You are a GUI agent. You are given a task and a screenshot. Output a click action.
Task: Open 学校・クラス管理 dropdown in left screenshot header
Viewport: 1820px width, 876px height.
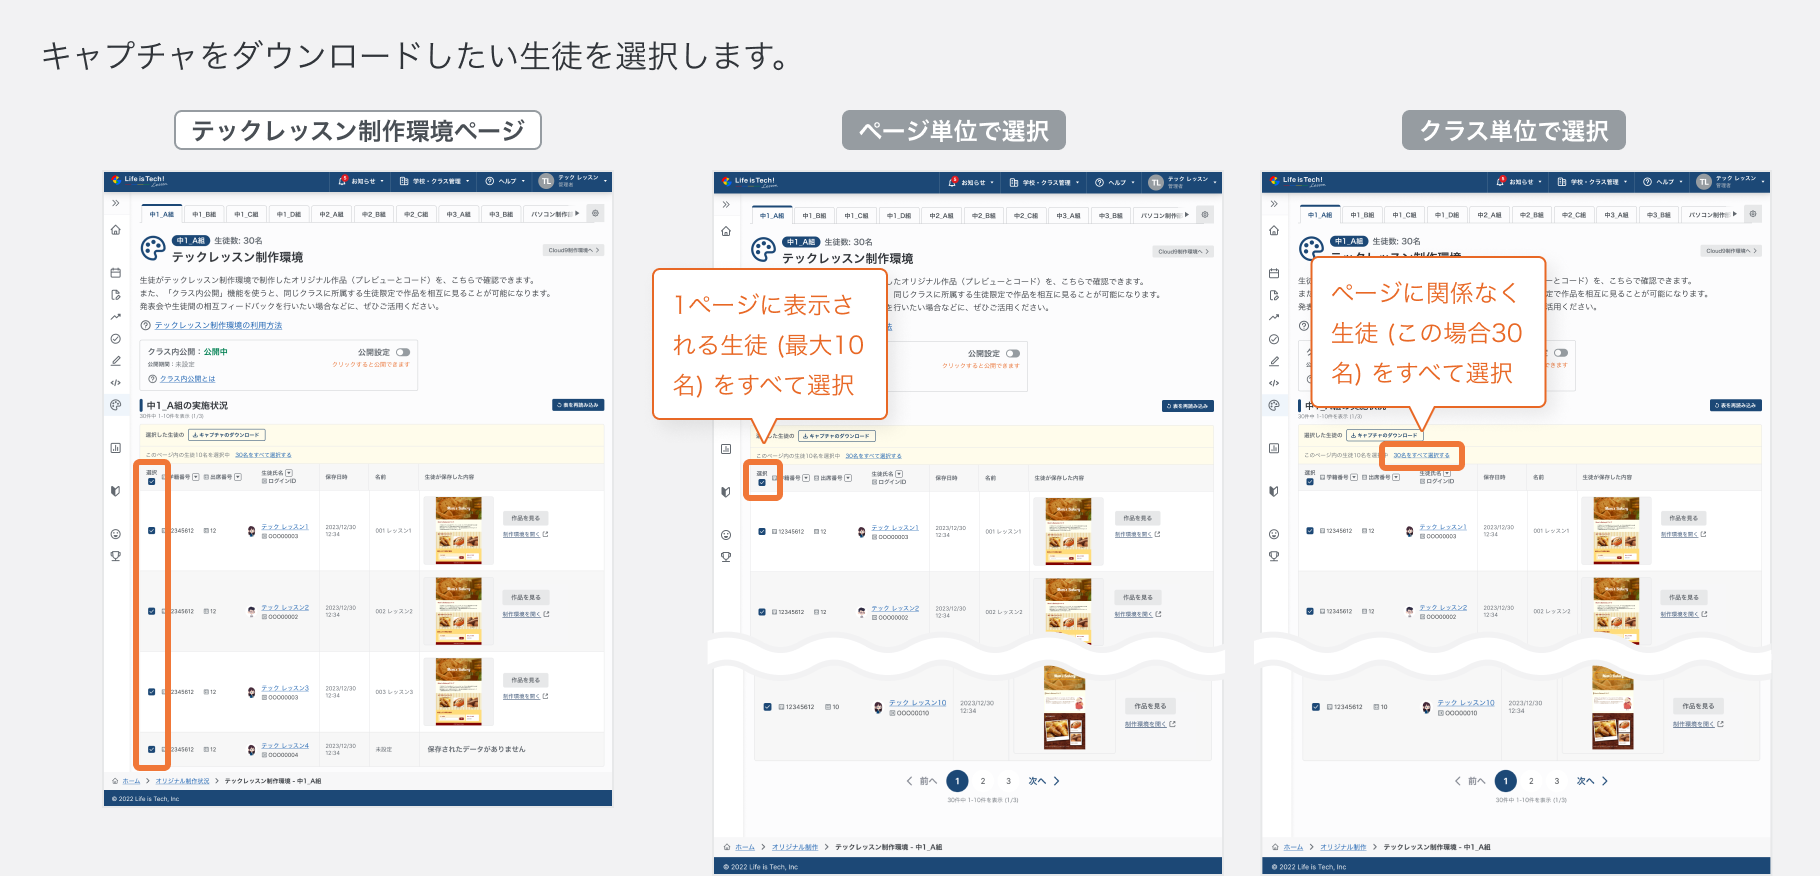click(x=435, y=181)
